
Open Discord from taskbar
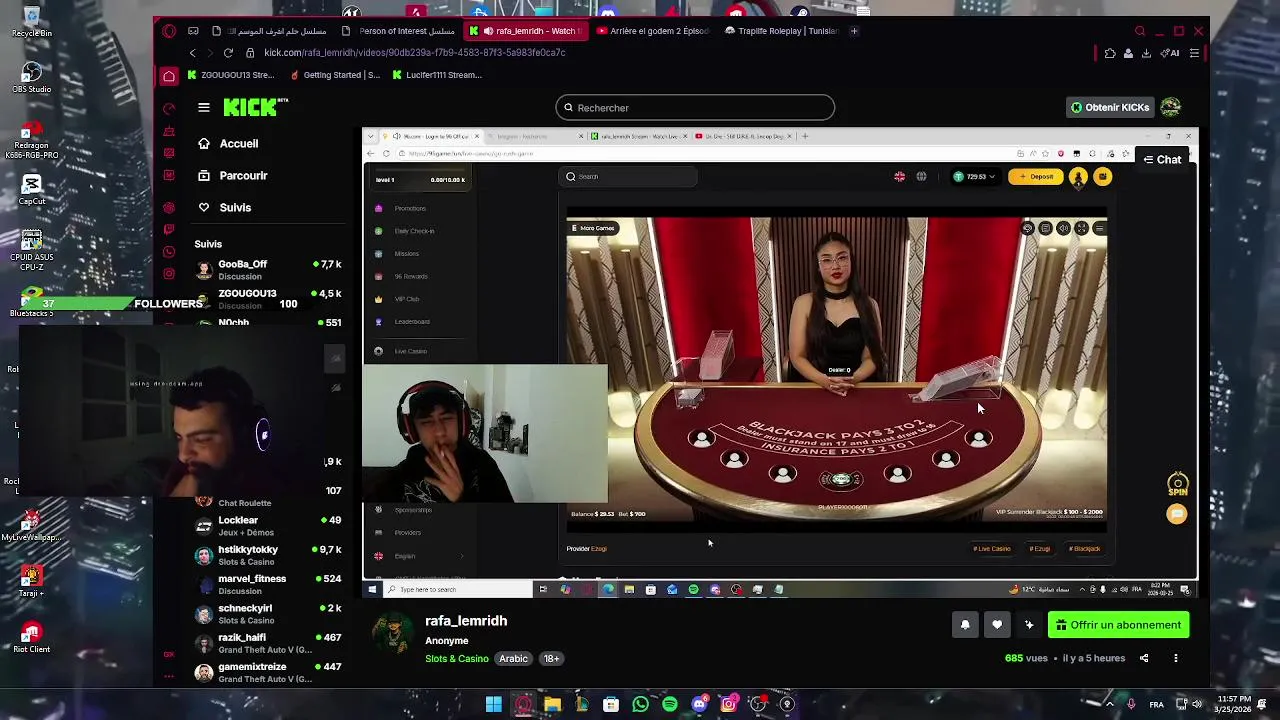pyautogui.click(x=699, y=704)
